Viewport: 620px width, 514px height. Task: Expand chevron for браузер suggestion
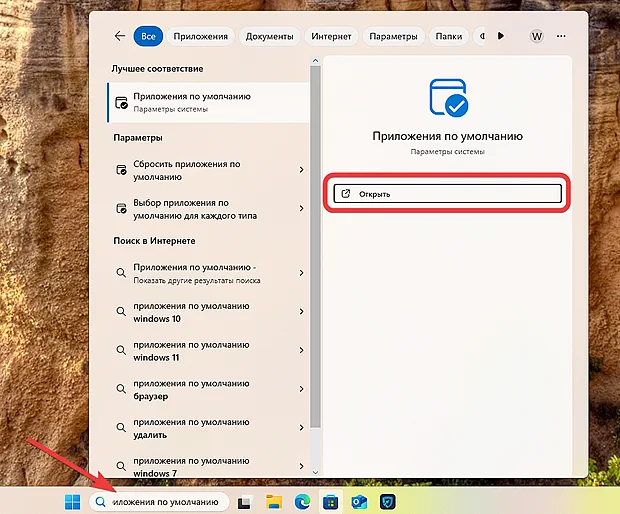point(301,389)
